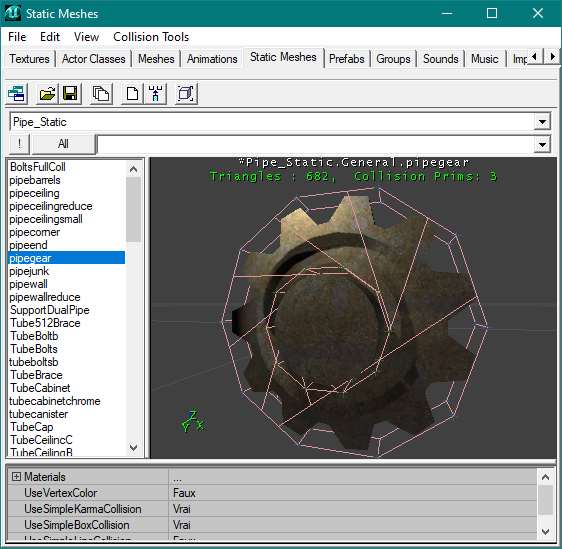
Task: Open the Collision Tools menu
Action: (151, 37)
